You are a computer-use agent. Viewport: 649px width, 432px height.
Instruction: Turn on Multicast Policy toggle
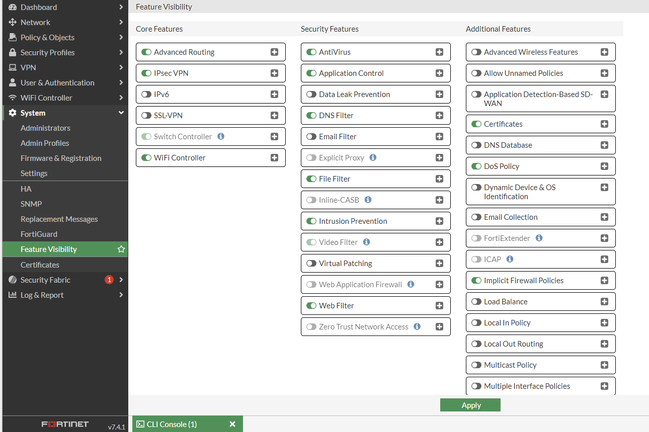[x=476, y=365]
